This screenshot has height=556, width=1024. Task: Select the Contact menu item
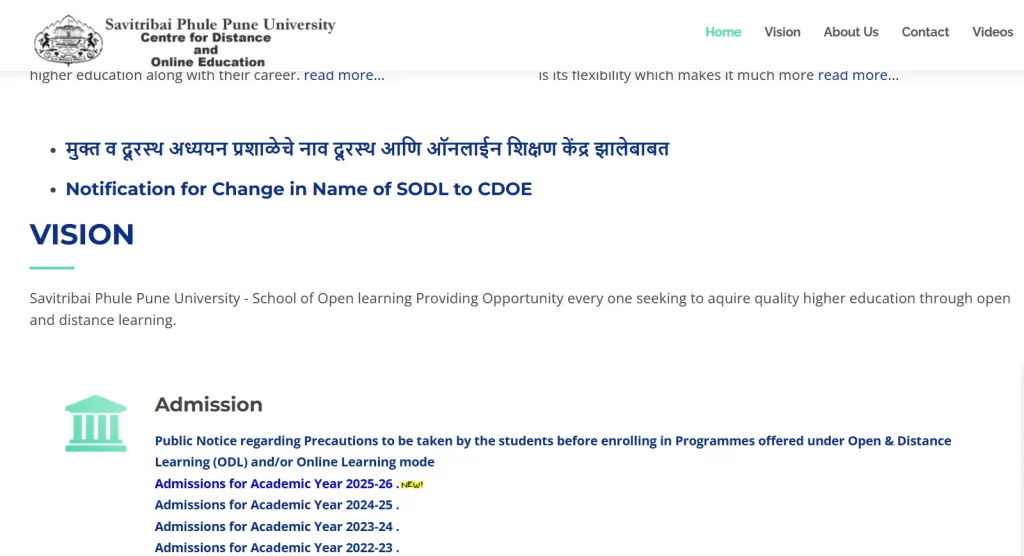pyautogui.click(x=925, y=32)
